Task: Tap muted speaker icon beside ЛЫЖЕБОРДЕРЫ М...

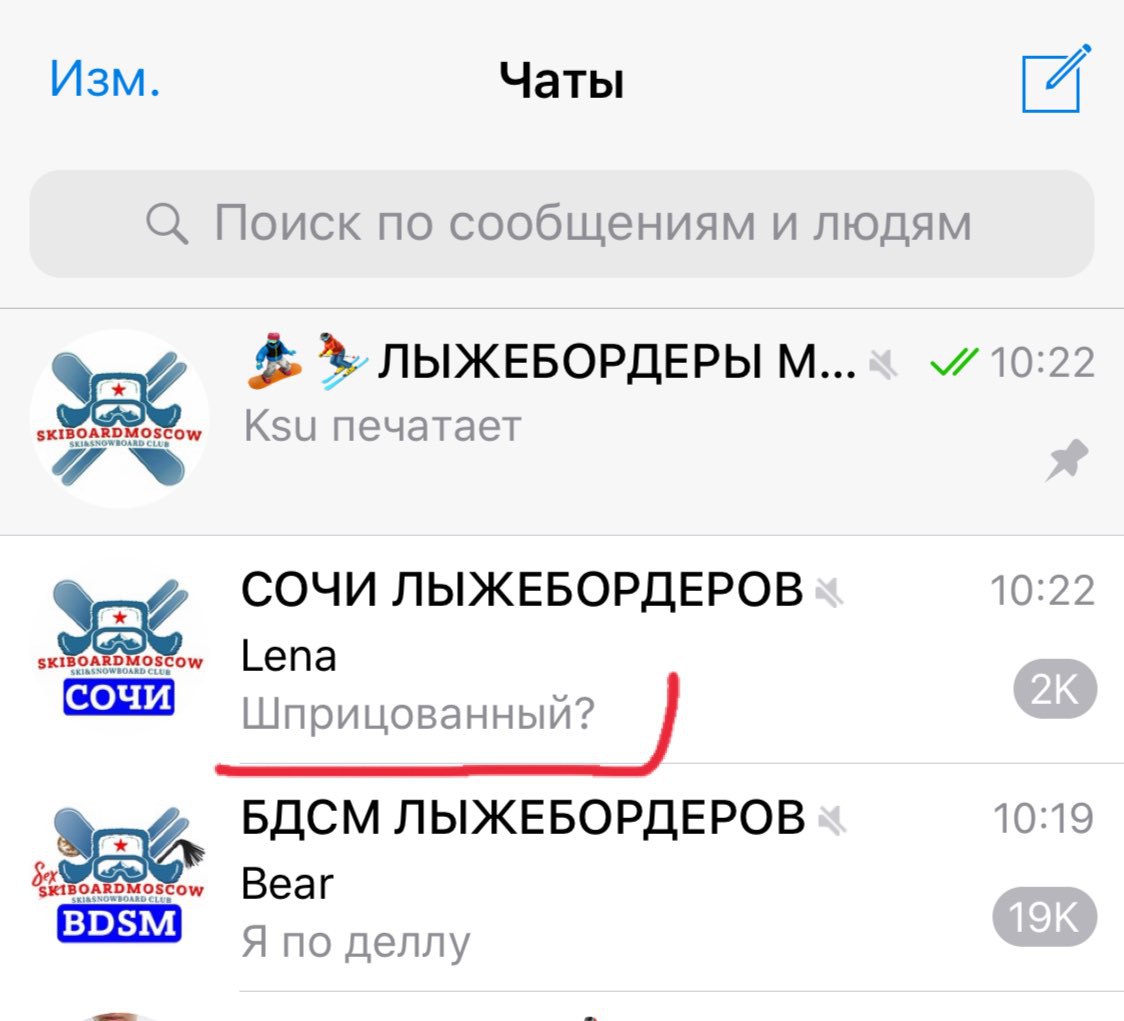Action: point(882,364)
